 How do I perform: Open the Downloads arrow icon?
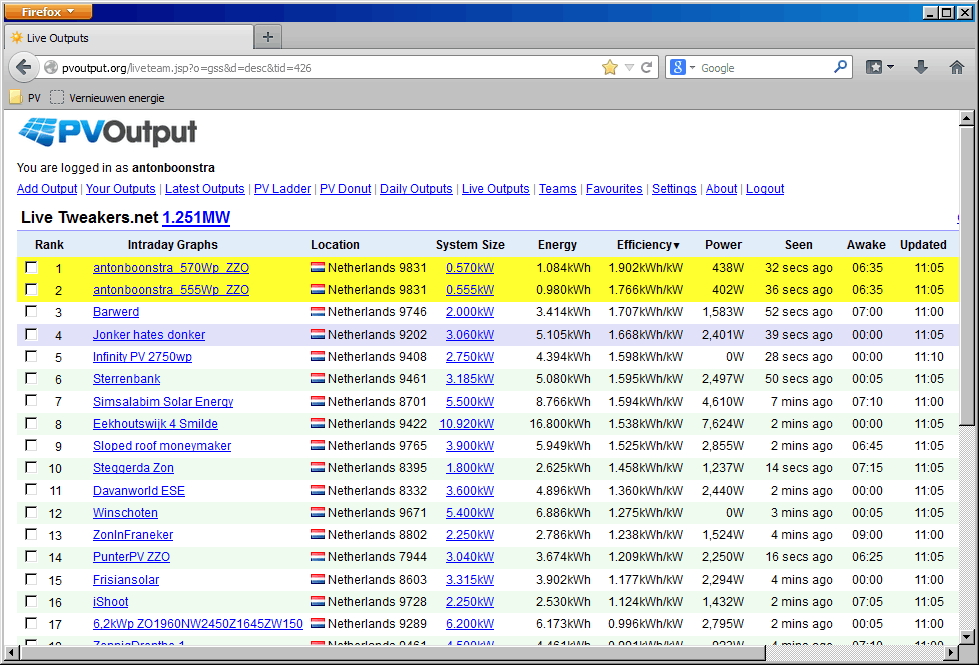click(x=921, y=67)
